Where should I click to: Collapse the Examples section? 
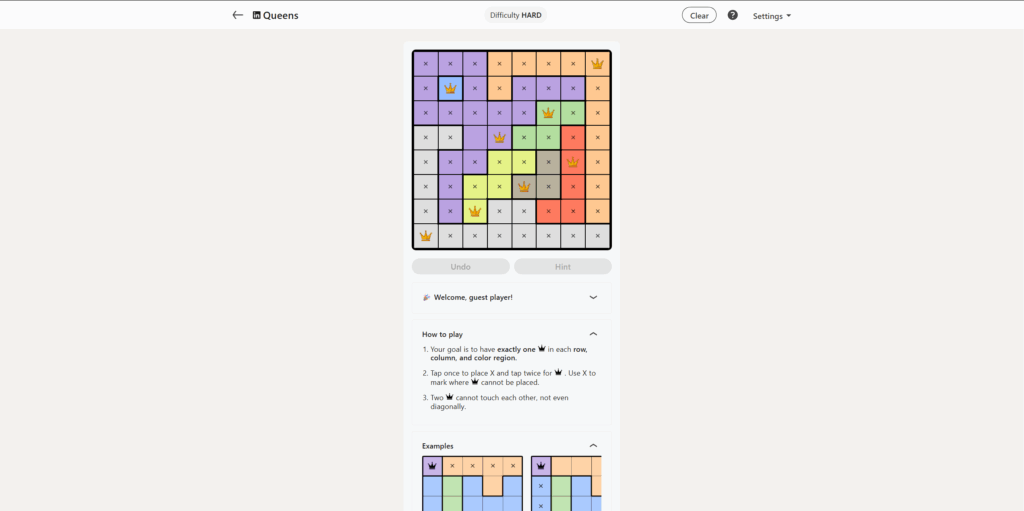click(593, 446)
